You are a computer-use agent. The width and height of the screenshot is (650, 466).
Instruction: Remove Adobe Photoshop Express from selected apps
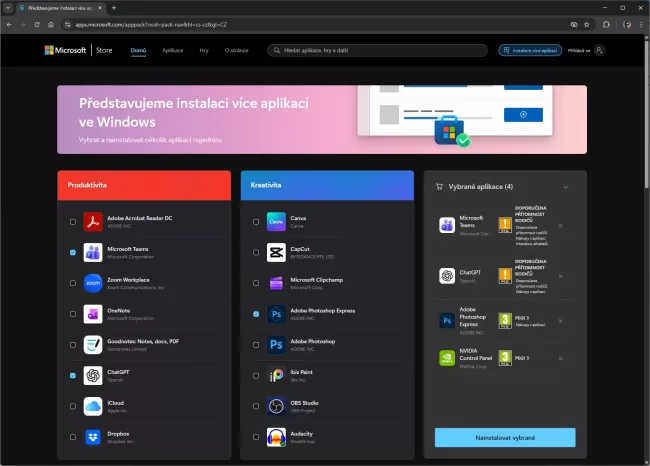pos(560,321)
